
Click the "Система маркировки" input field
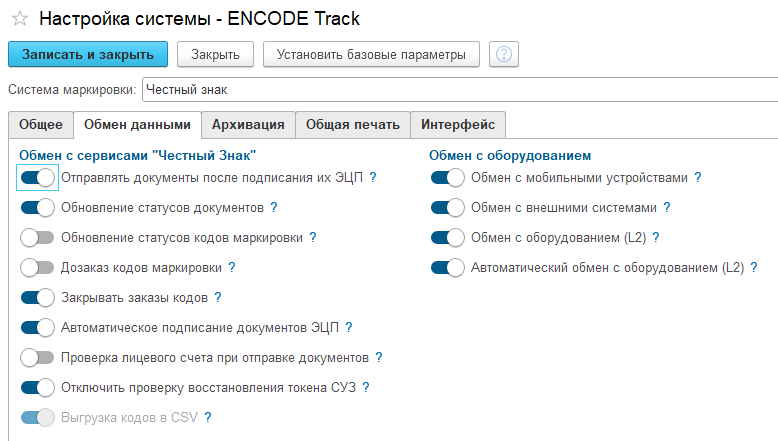(460, 89)
